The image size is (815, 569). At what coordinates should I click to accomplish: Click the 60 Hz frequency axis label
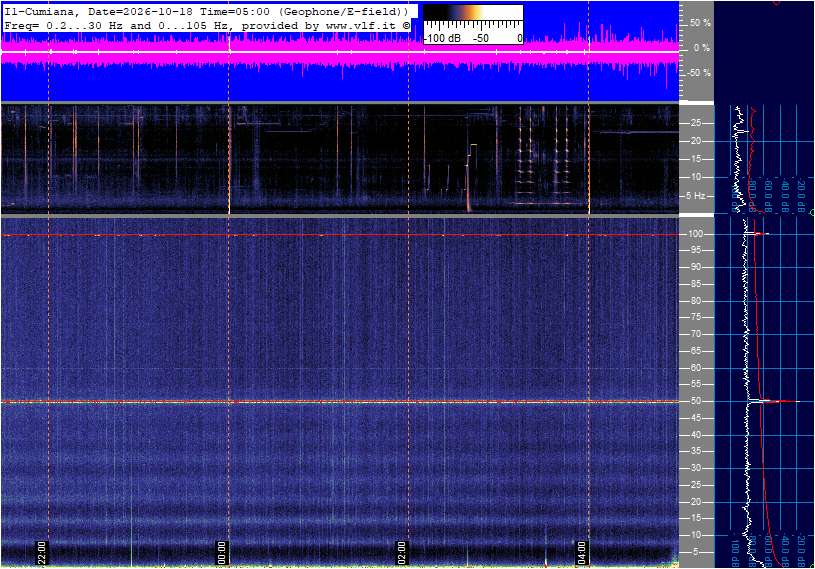pos(695,368)
